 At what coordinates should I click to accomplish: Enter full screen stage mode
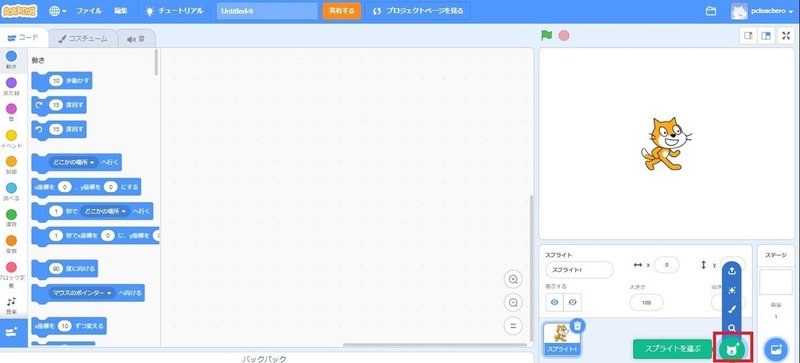(786, 36)
